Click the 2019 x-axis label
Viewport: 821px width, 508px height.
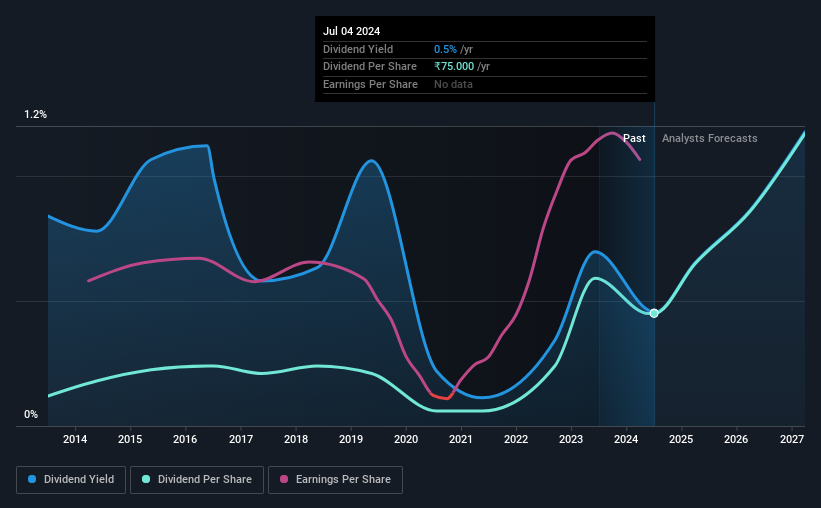pyautogui.click(x=351, y=439)
